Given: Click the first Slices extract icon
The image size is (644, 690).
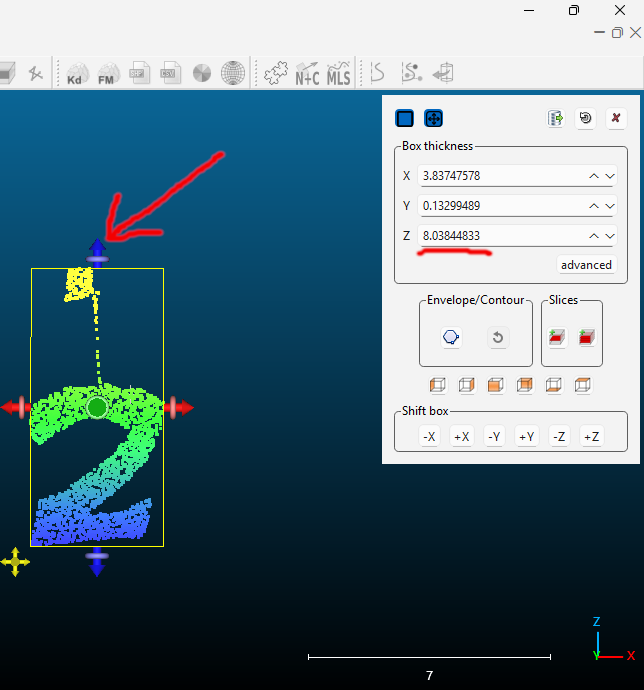Looking at the screenshot, I should (x=557, y=338).
